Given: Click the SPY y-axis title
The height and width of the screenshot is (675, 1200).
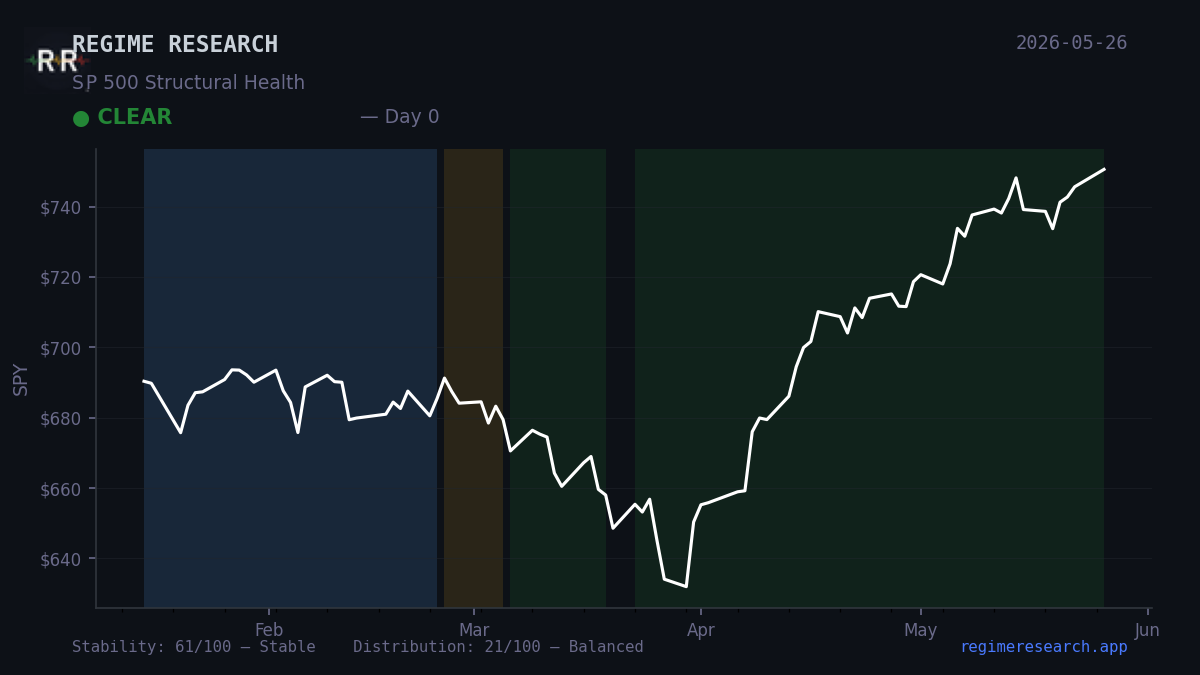Looking at the screenshot, I should (x=20, y=379).
